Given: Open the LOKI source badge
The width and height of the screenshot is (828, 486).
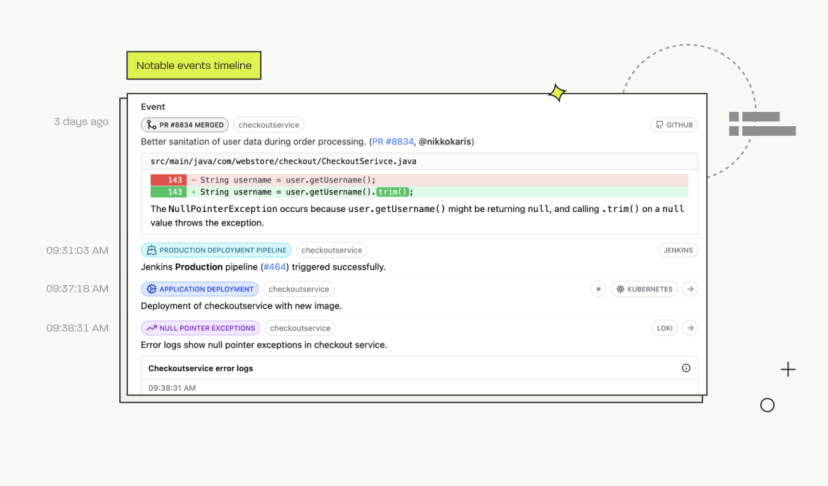Looking at the screenshot, I should coord(664,328).
